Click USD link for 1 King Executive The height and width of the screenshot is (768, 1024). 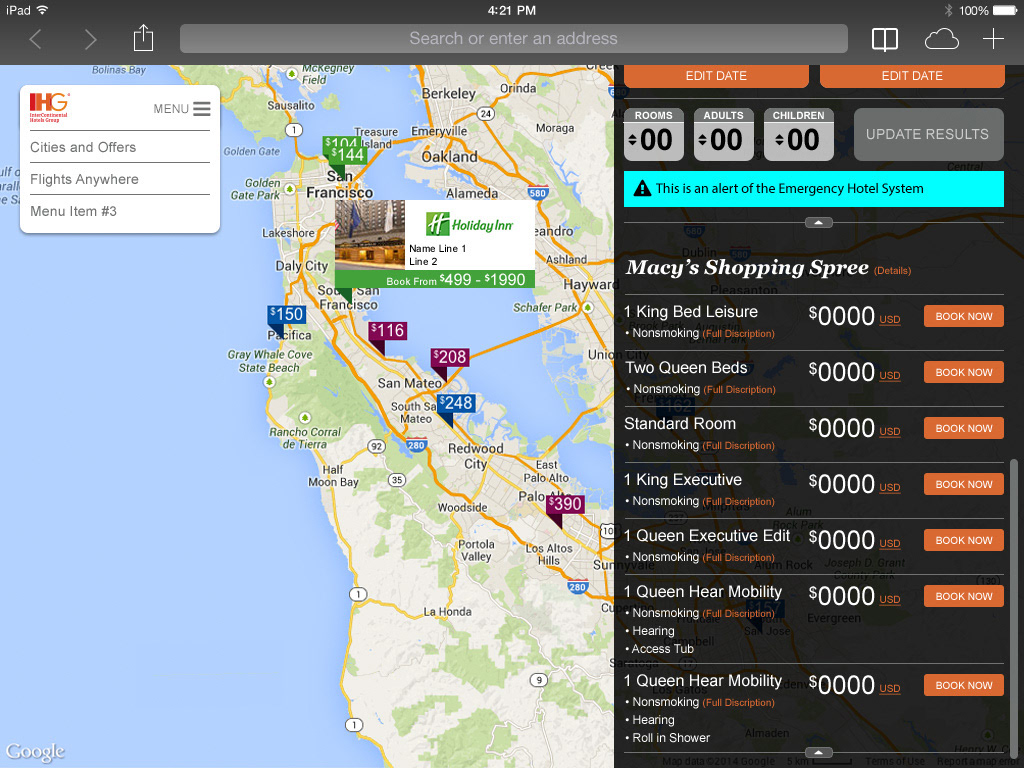click(x=889, y=488)
